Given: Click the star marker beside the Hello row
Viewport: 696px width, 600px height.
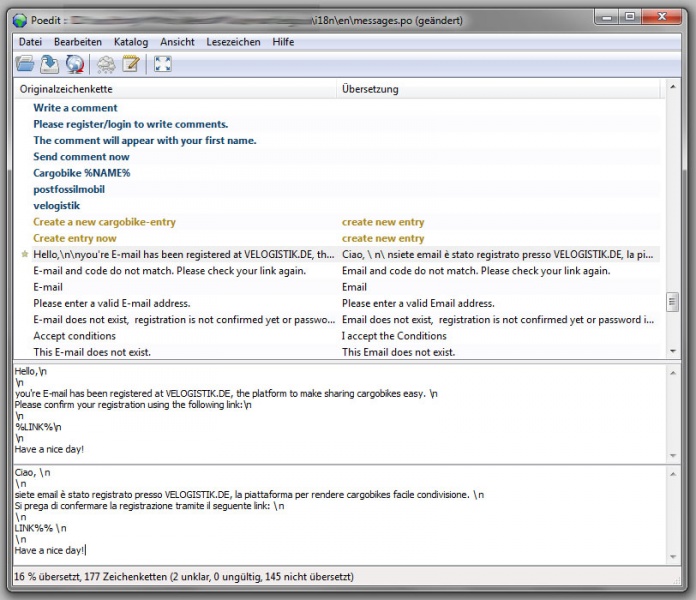Looking at the screenshot, I should (25, 255).
